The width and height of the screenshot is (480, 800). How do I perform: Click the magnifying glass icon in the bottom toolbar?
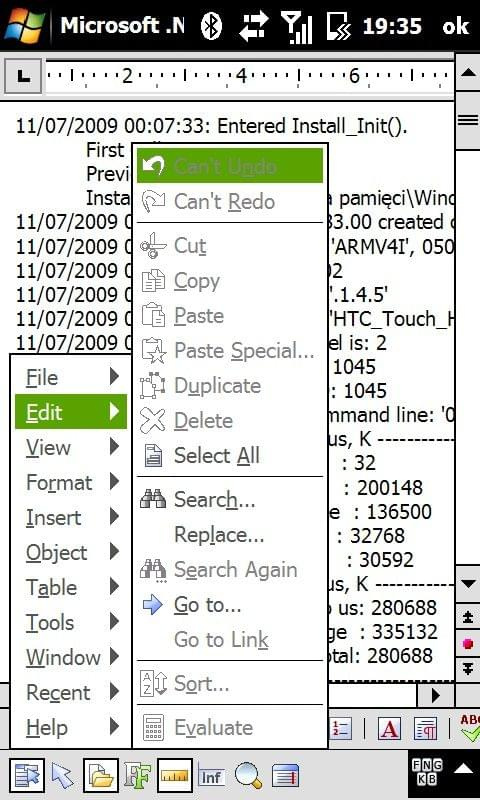click(248, 777)
